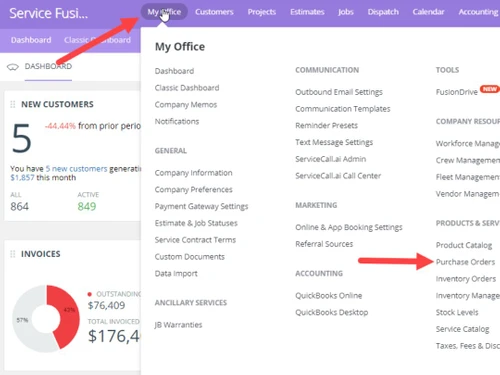Image resolution: width=500 pixels, height=375 pixels.
Task: Switch to the Dashboard sub-tab
Action: point(31,40)
